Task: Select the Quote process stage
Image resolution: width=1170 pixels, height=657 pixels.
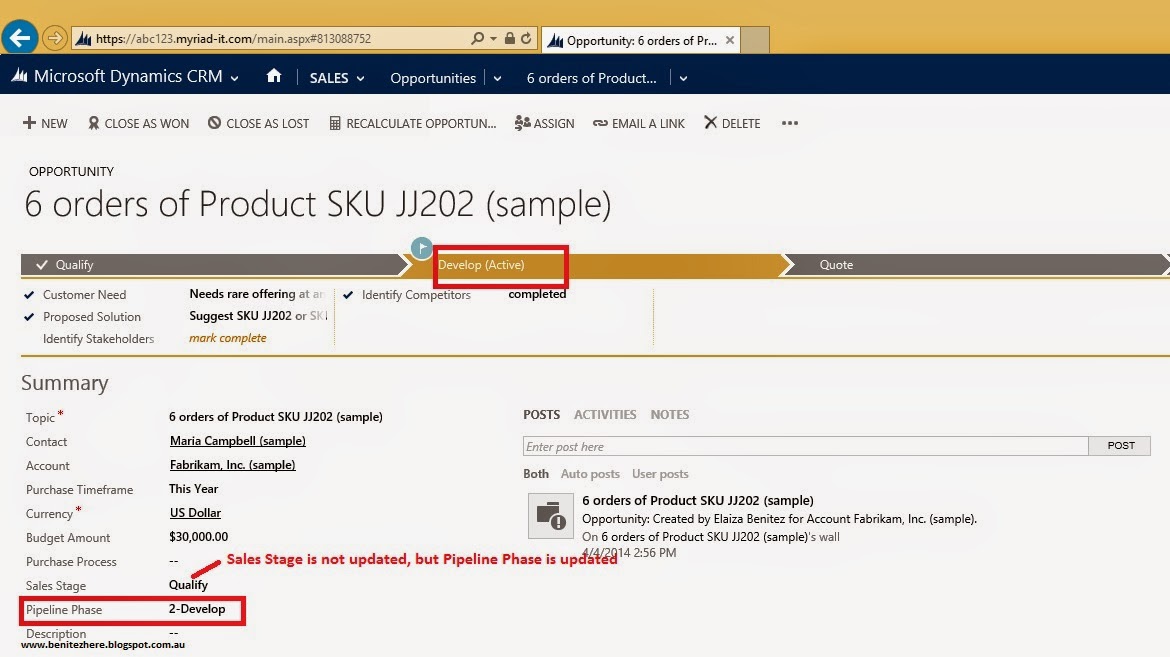Action: pyautogui.click(x=977, y=265)
